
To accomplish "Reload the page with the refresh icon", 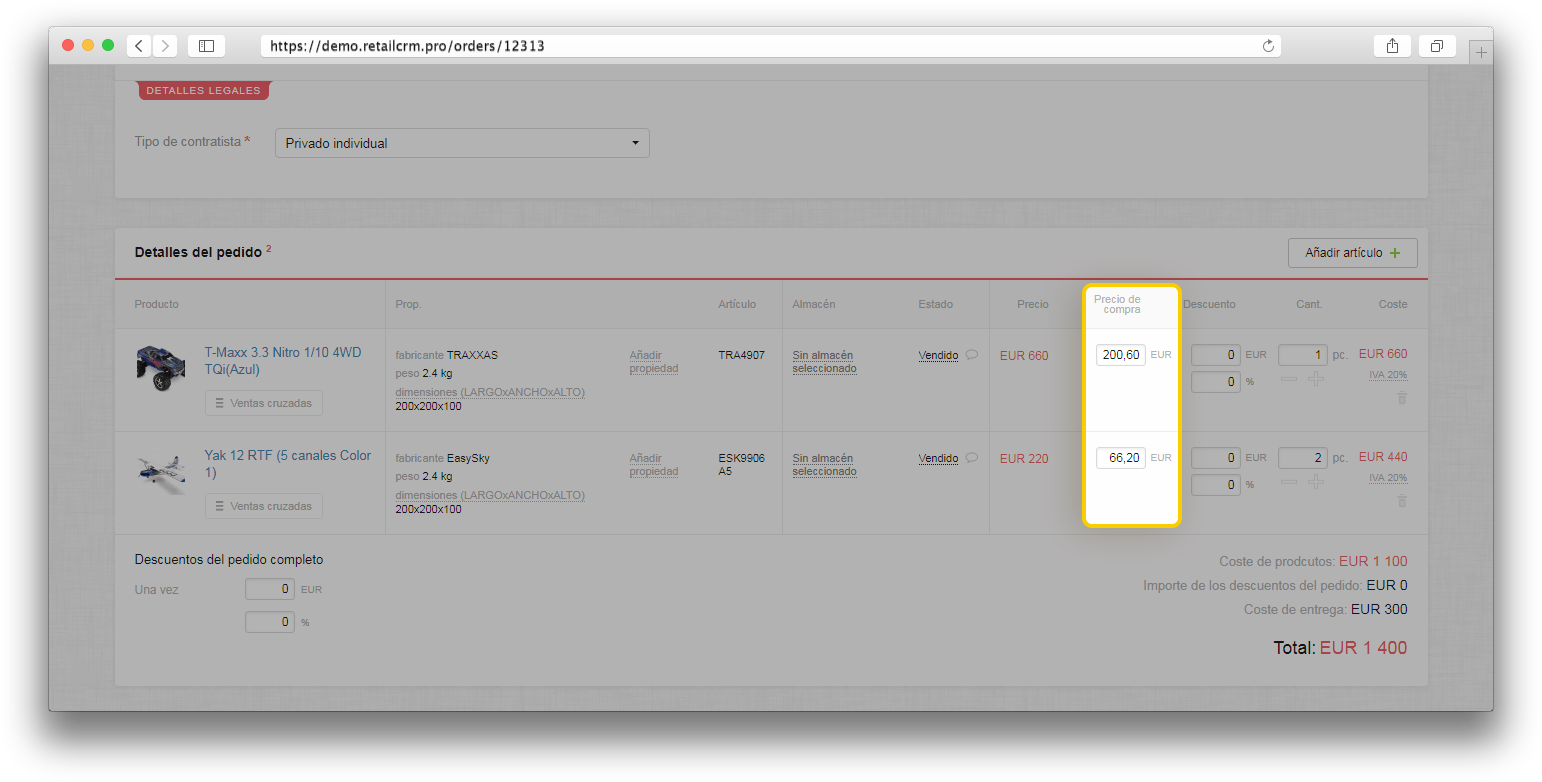I will pyautogui.click(x=1268, y=46).
